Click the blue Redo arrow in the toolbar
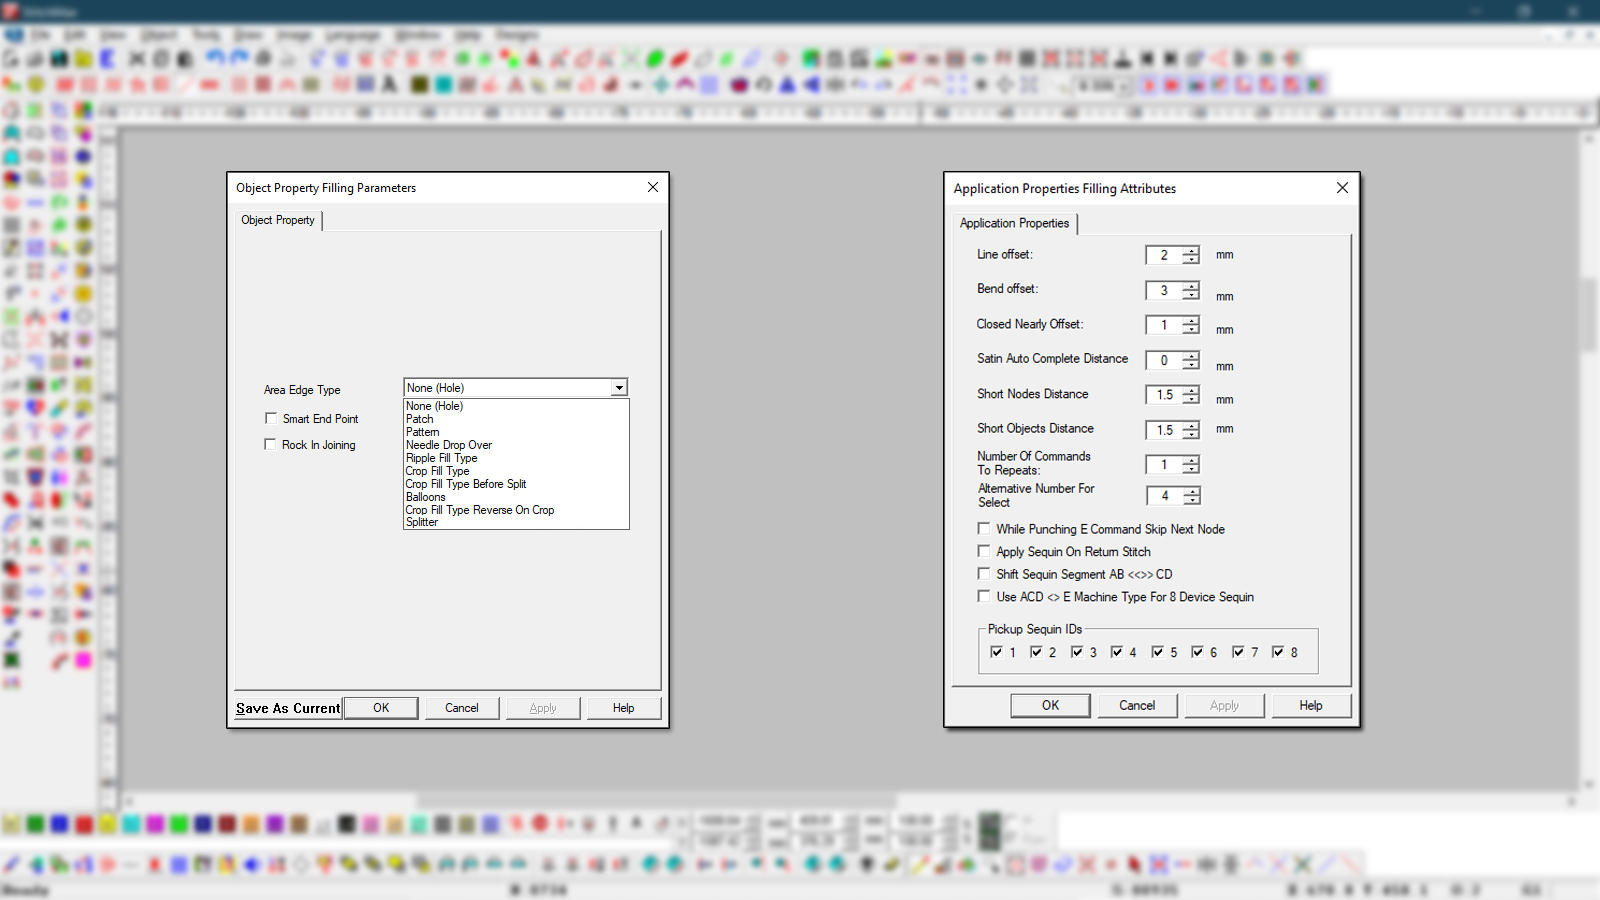The width and height of the screenshot is (1600, 900). click(239, 59)
